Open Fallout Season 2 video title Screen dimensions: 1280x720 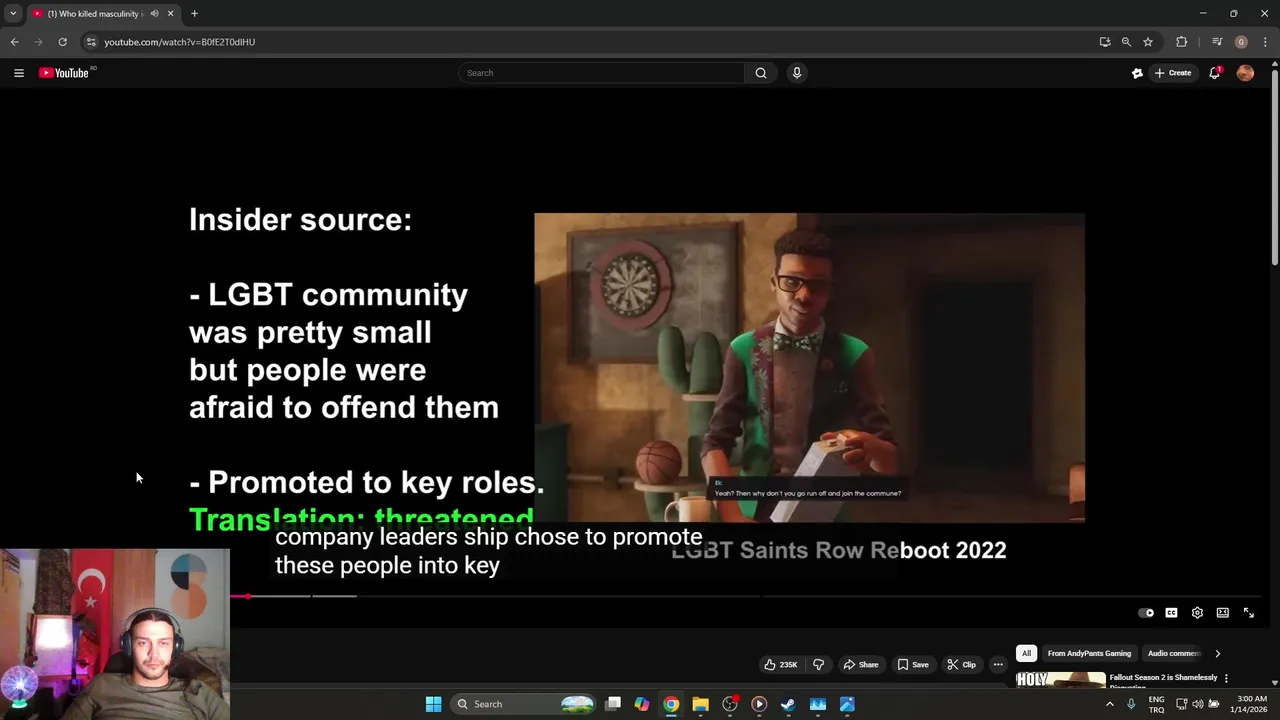pos(1163,680)
